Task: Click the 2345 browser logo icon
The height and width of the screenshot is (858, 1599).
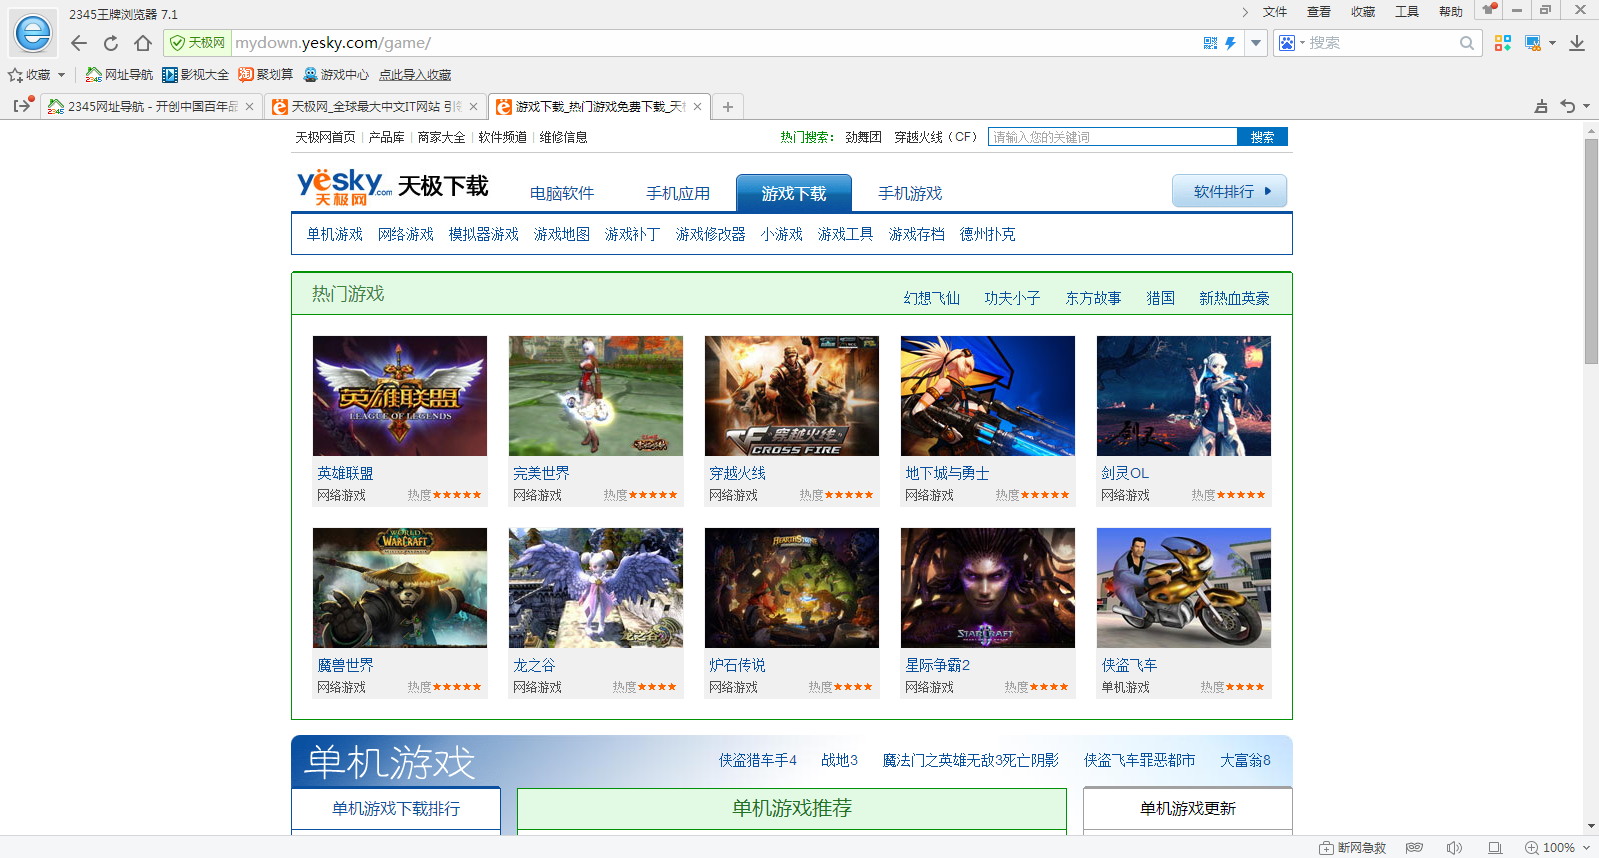Action: point(33,33)
